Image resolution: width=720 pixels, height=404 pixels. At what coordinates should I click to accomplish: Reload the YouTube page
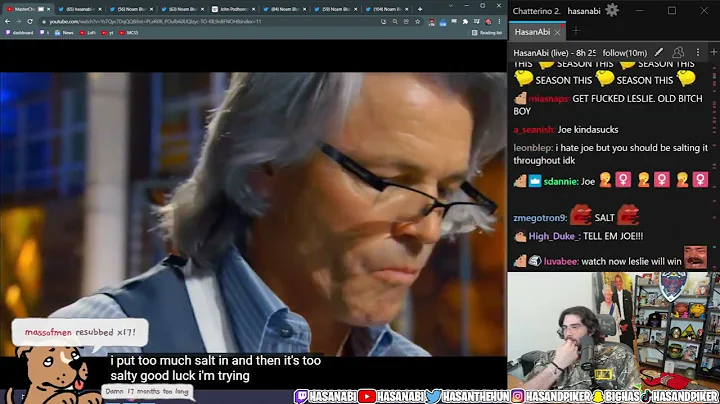tap(30, 22)
